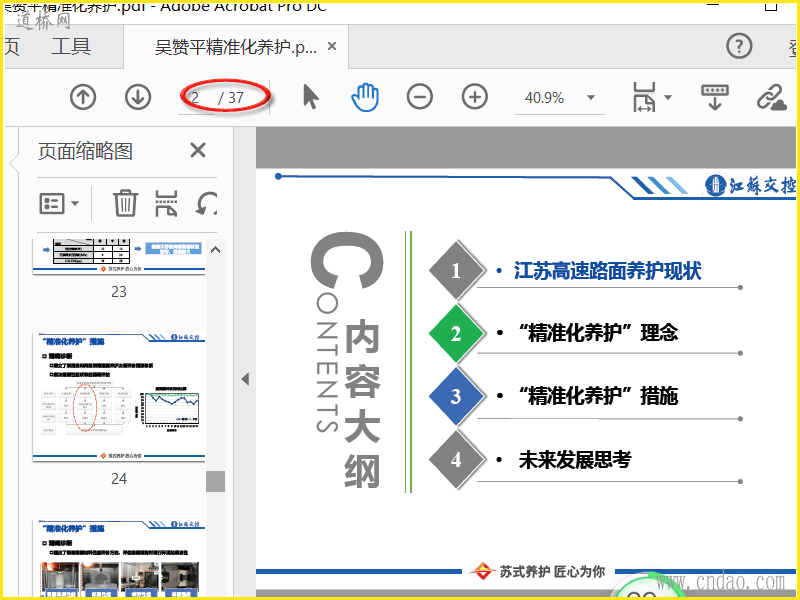Open the help question mark icon

click(739, 46)
